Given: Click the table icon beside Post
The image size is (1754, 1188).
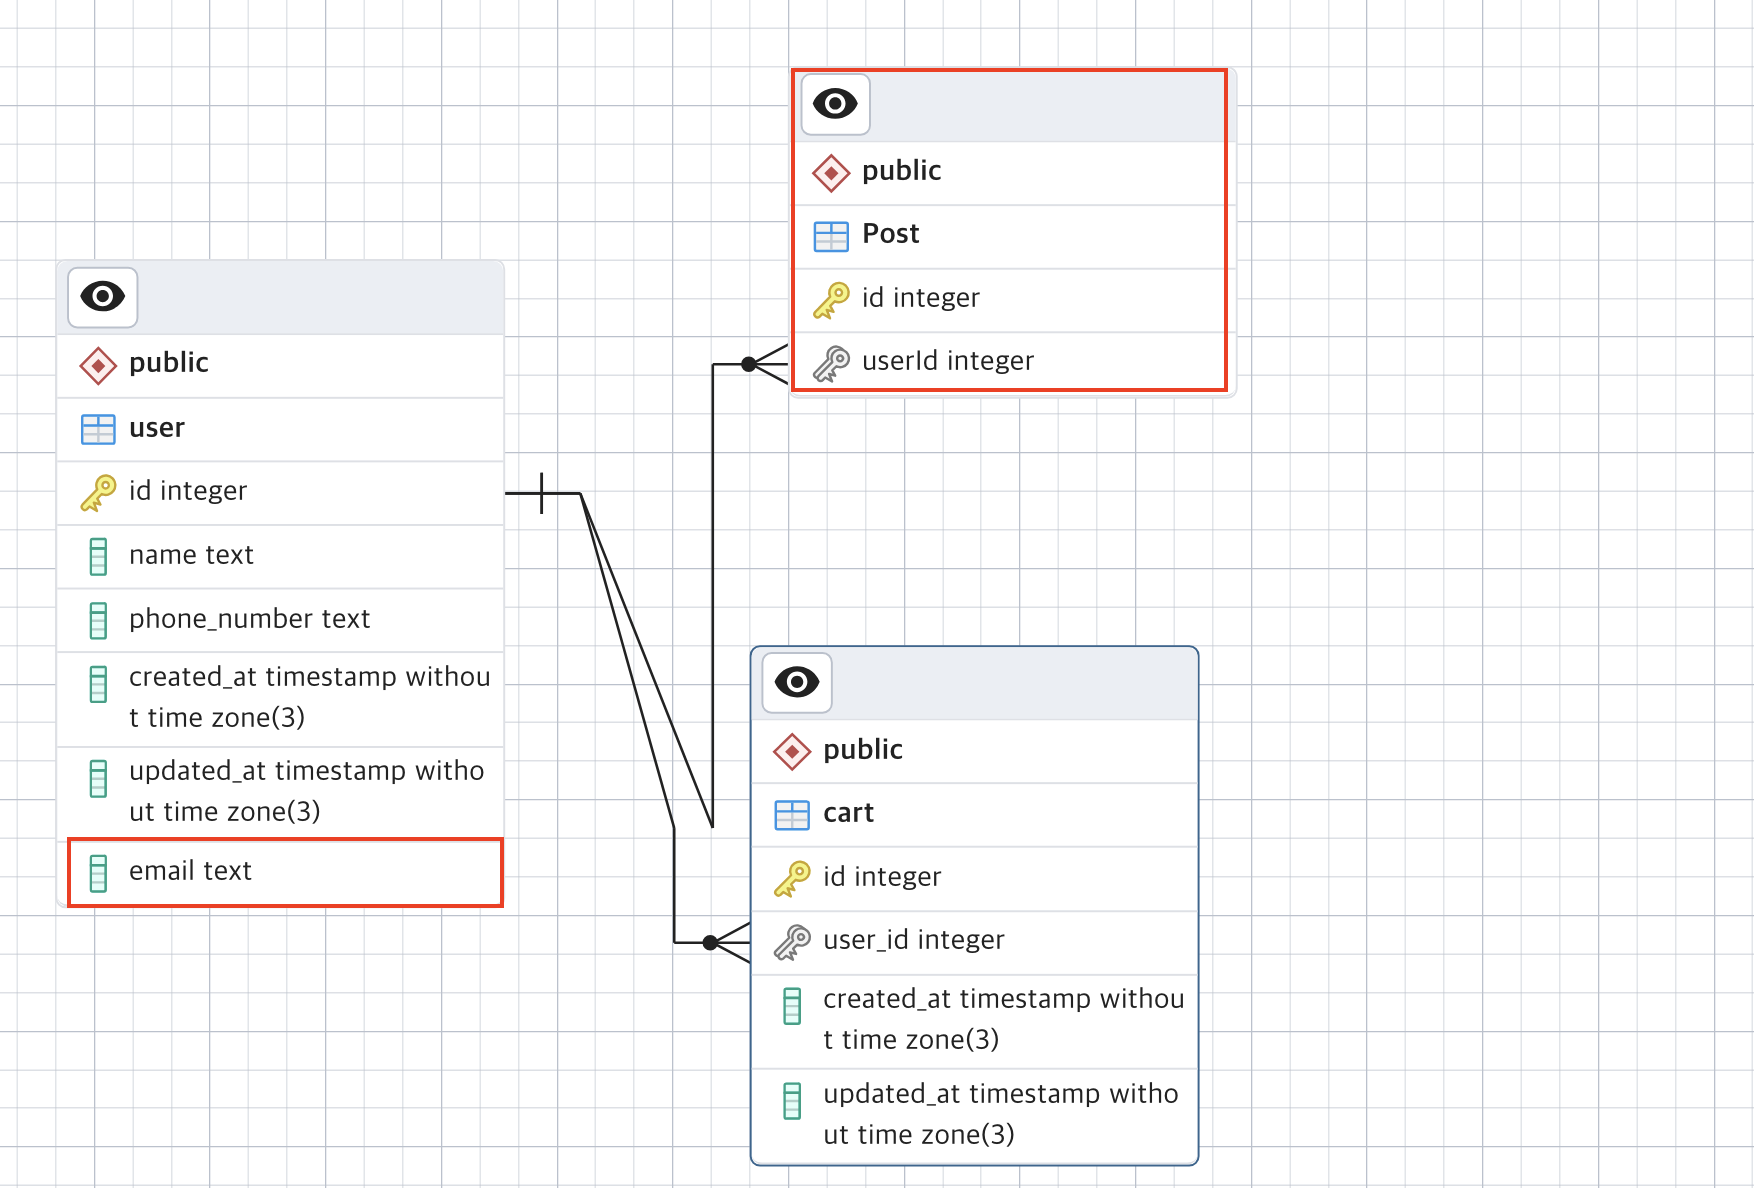Looking at the screenshot, I should 831,236.
